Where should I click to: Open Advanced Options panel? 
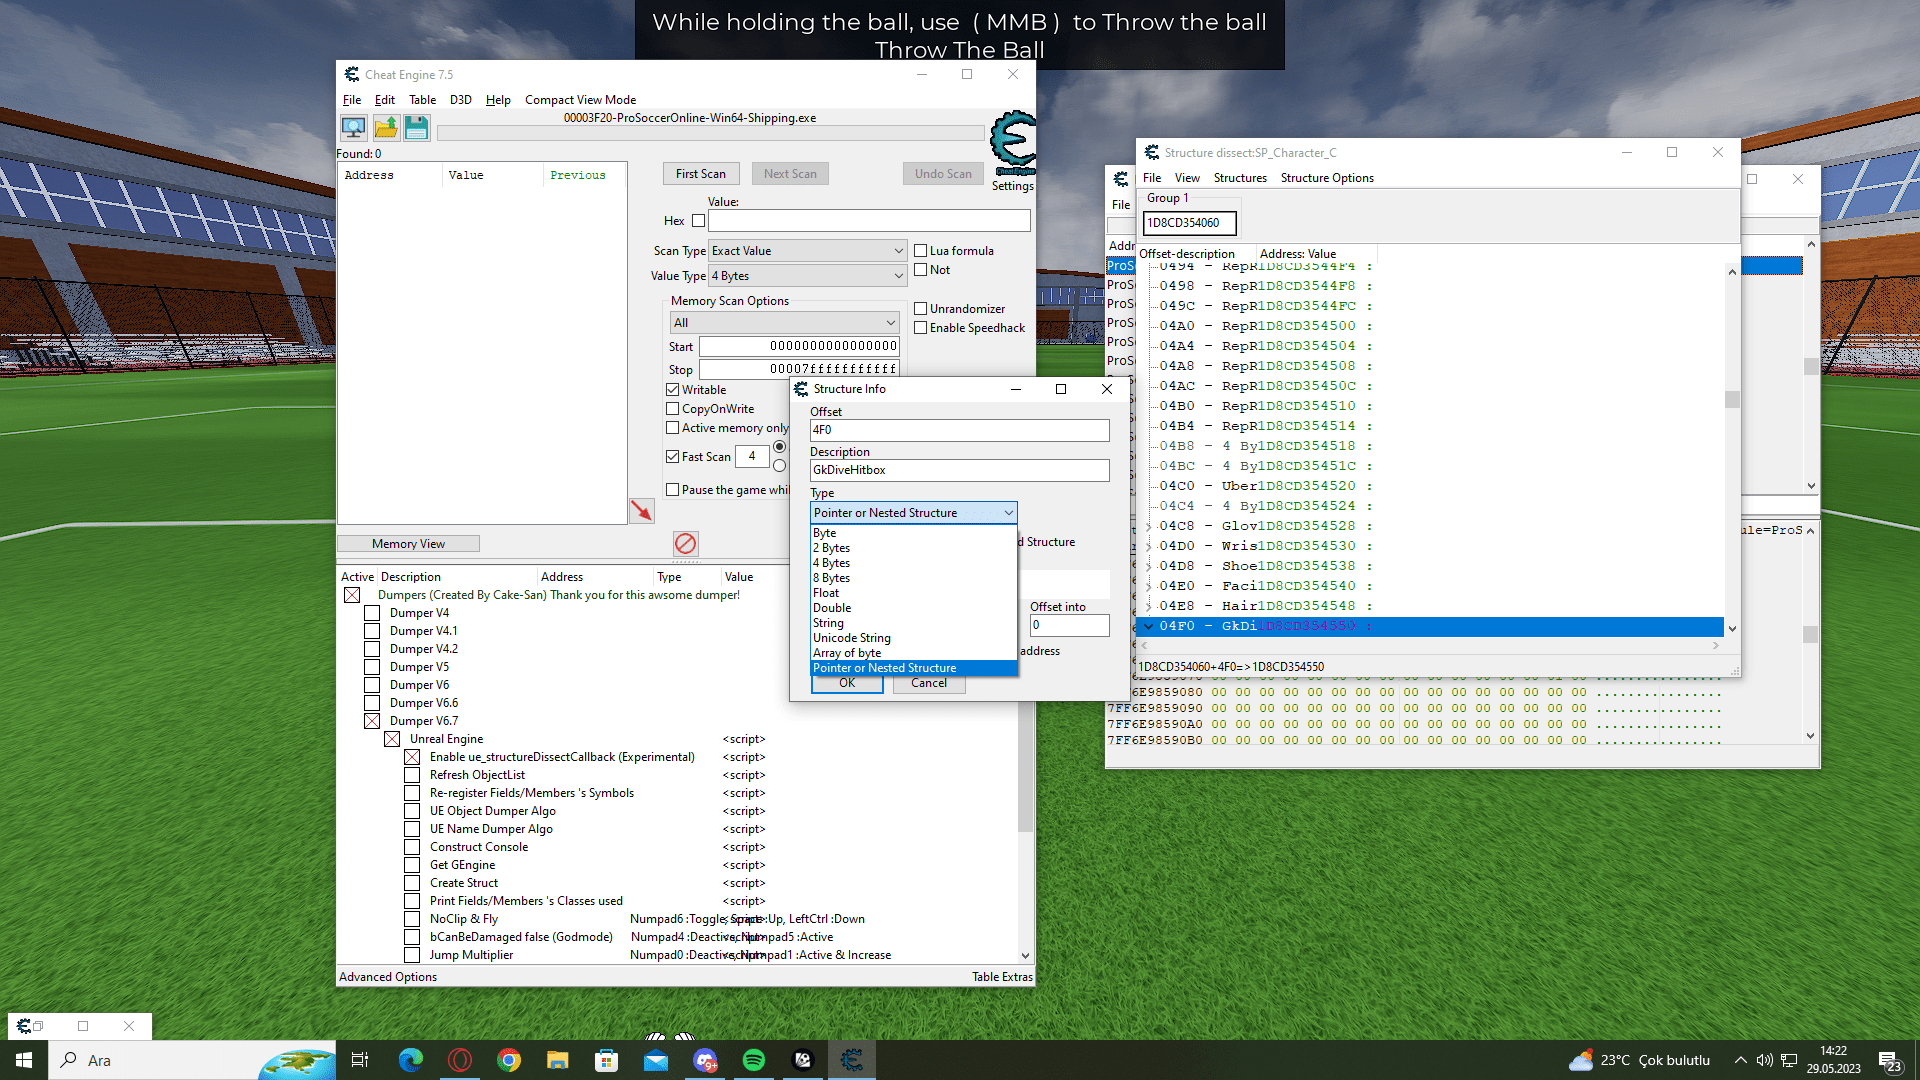point(388,977)
